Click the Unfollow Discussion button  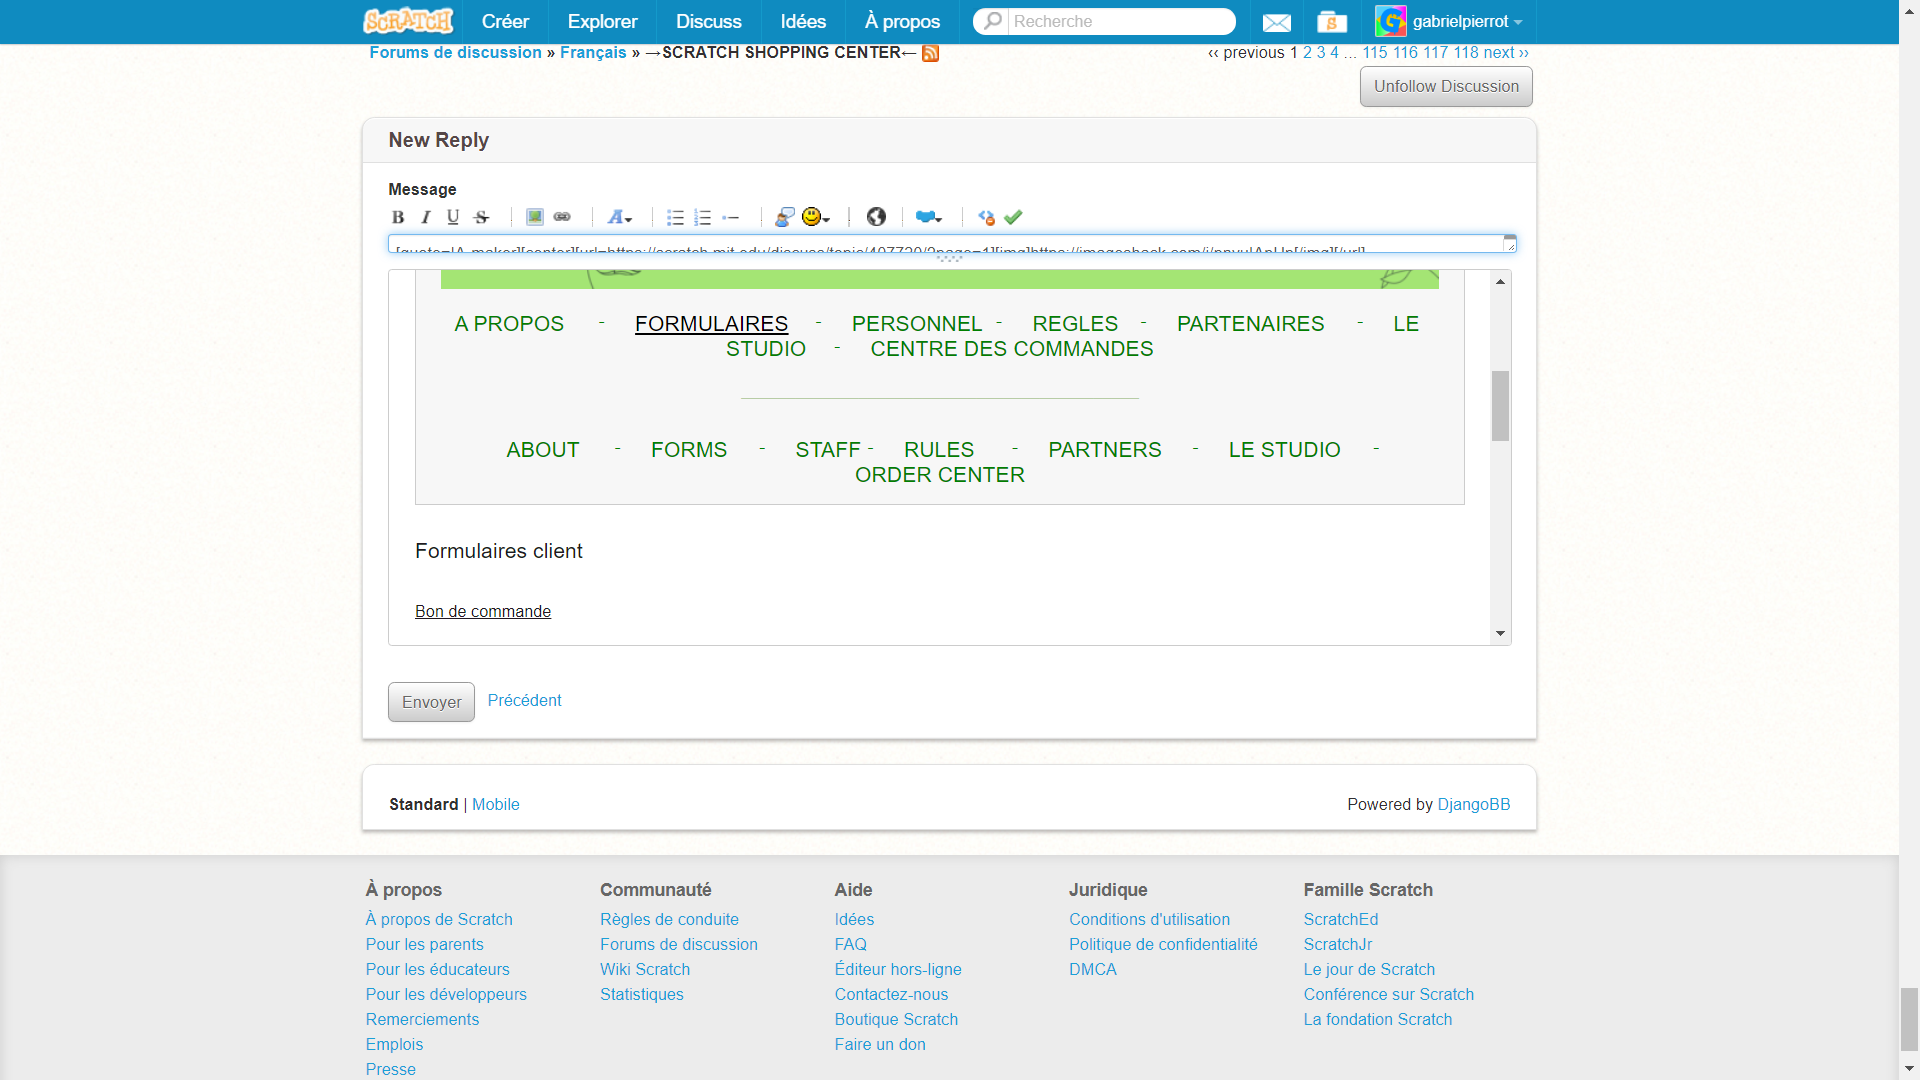1446,86
